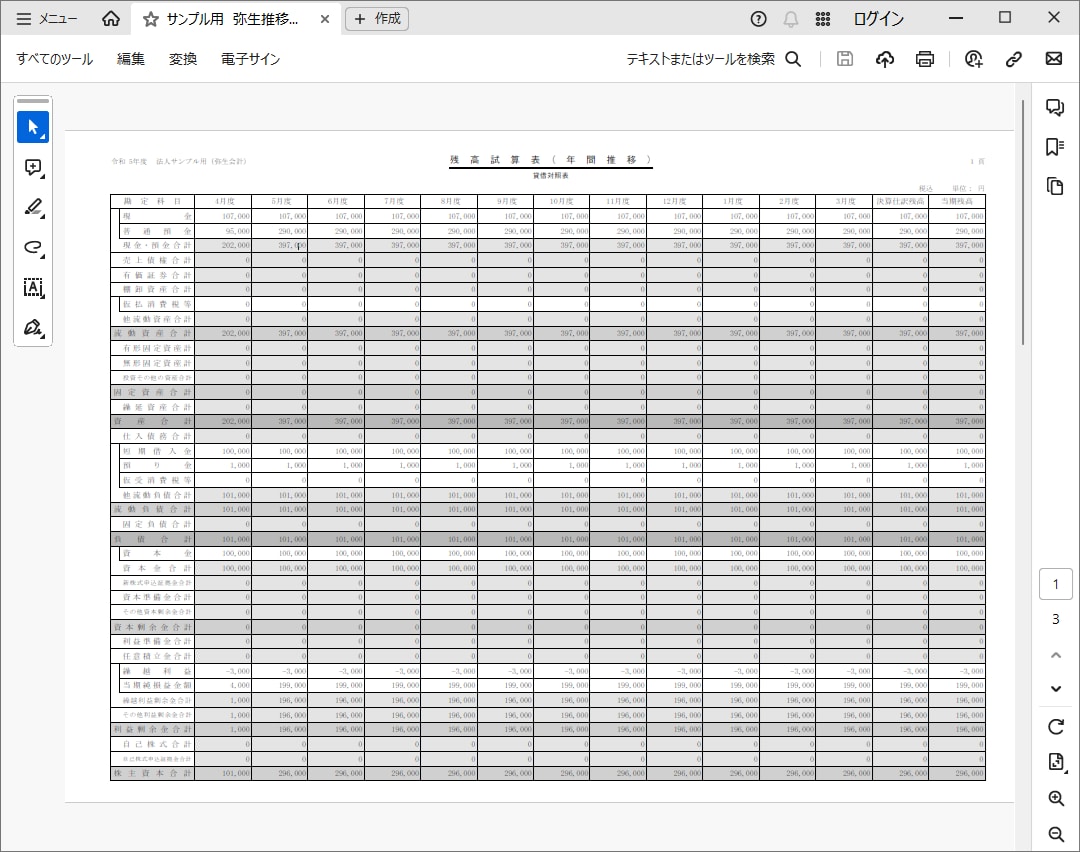Click the ログイン sign-in link
The width and height of the screenshot is (1080, 852).
coord(878,19)
